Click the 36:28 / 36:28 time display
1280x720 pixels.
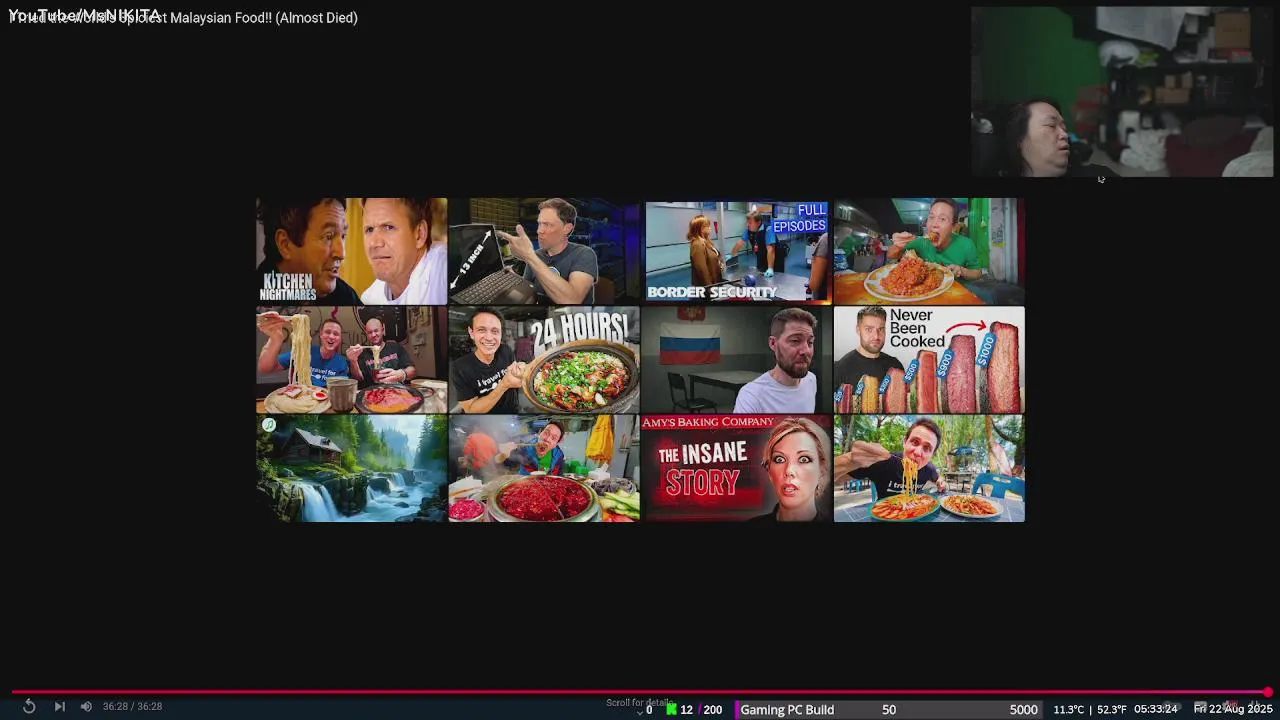click(x=132, y=707)
